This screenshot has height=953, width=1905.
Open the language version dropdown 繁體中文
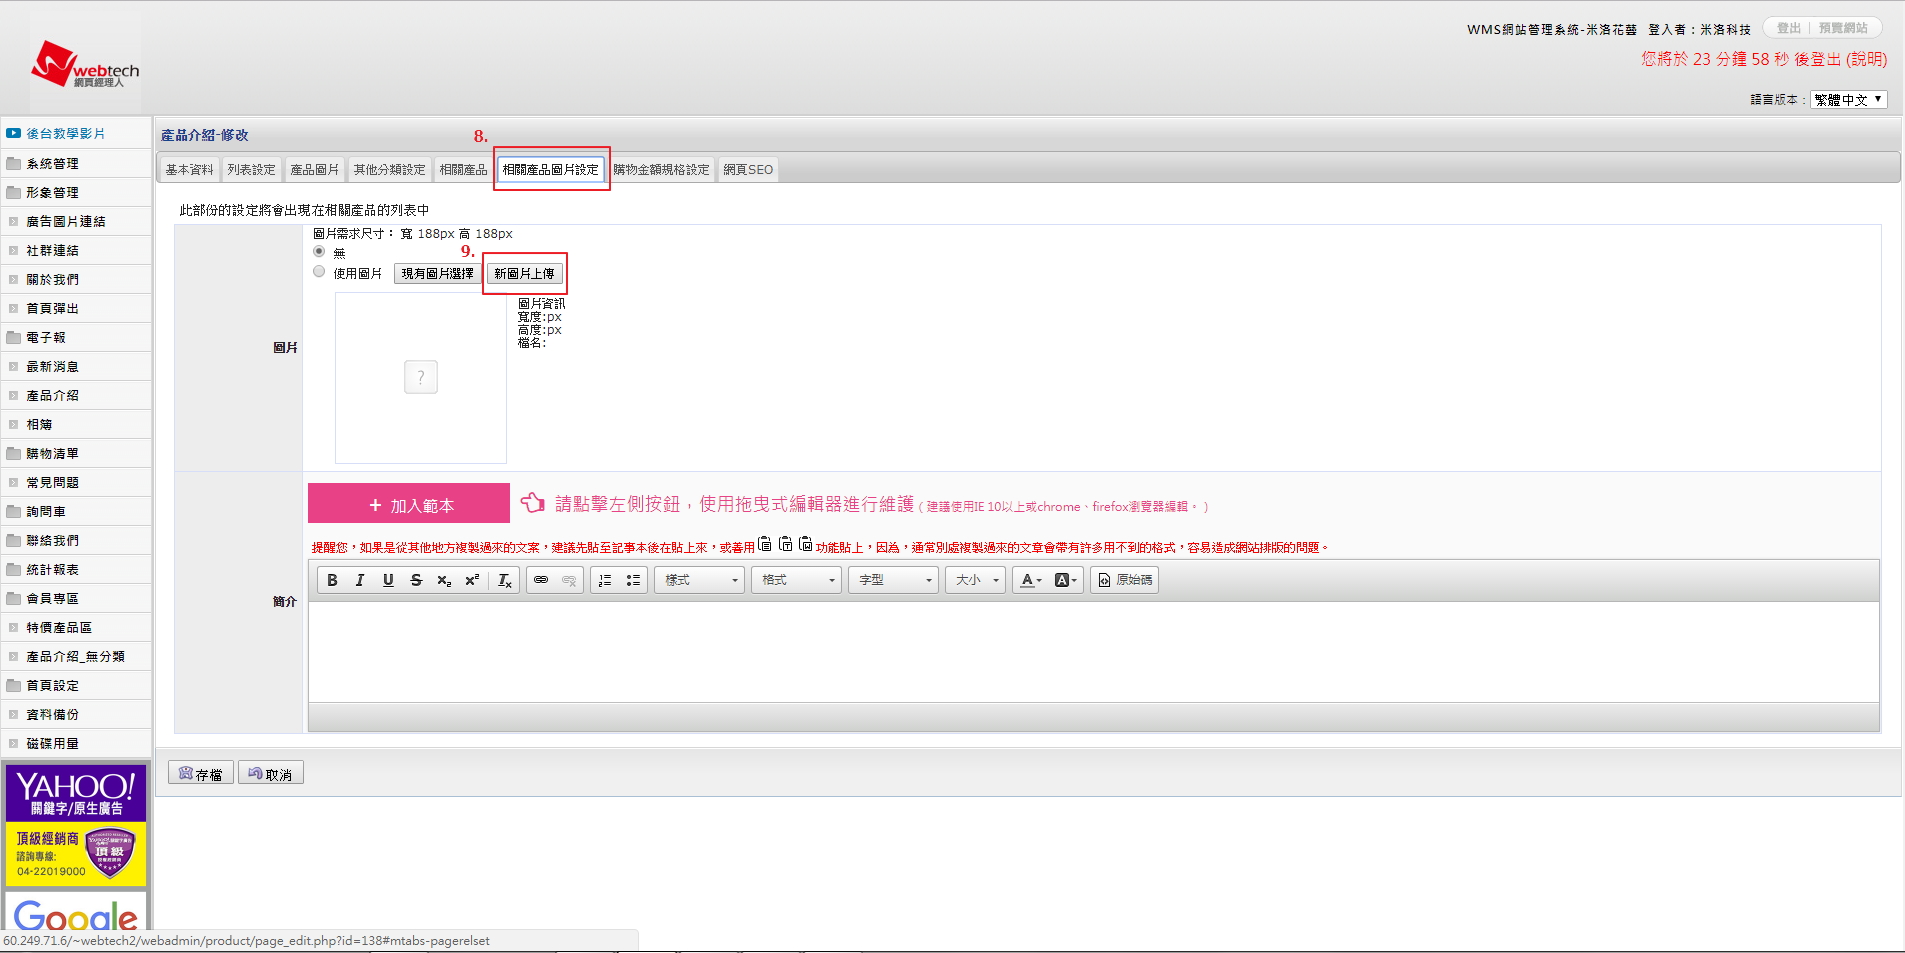1848,100
